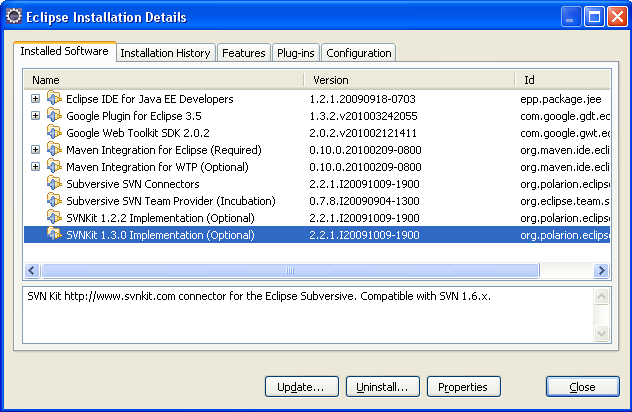This screenshot has height=412, width=632.
Task: Click the SVNKit 1.3.0 Implementation icon
Action: coord(54,234)
